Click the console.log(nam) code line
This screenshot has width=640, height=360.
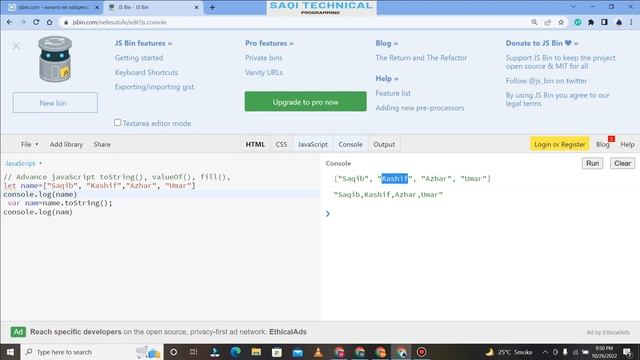pyautogui.click(x=38, y=212)
